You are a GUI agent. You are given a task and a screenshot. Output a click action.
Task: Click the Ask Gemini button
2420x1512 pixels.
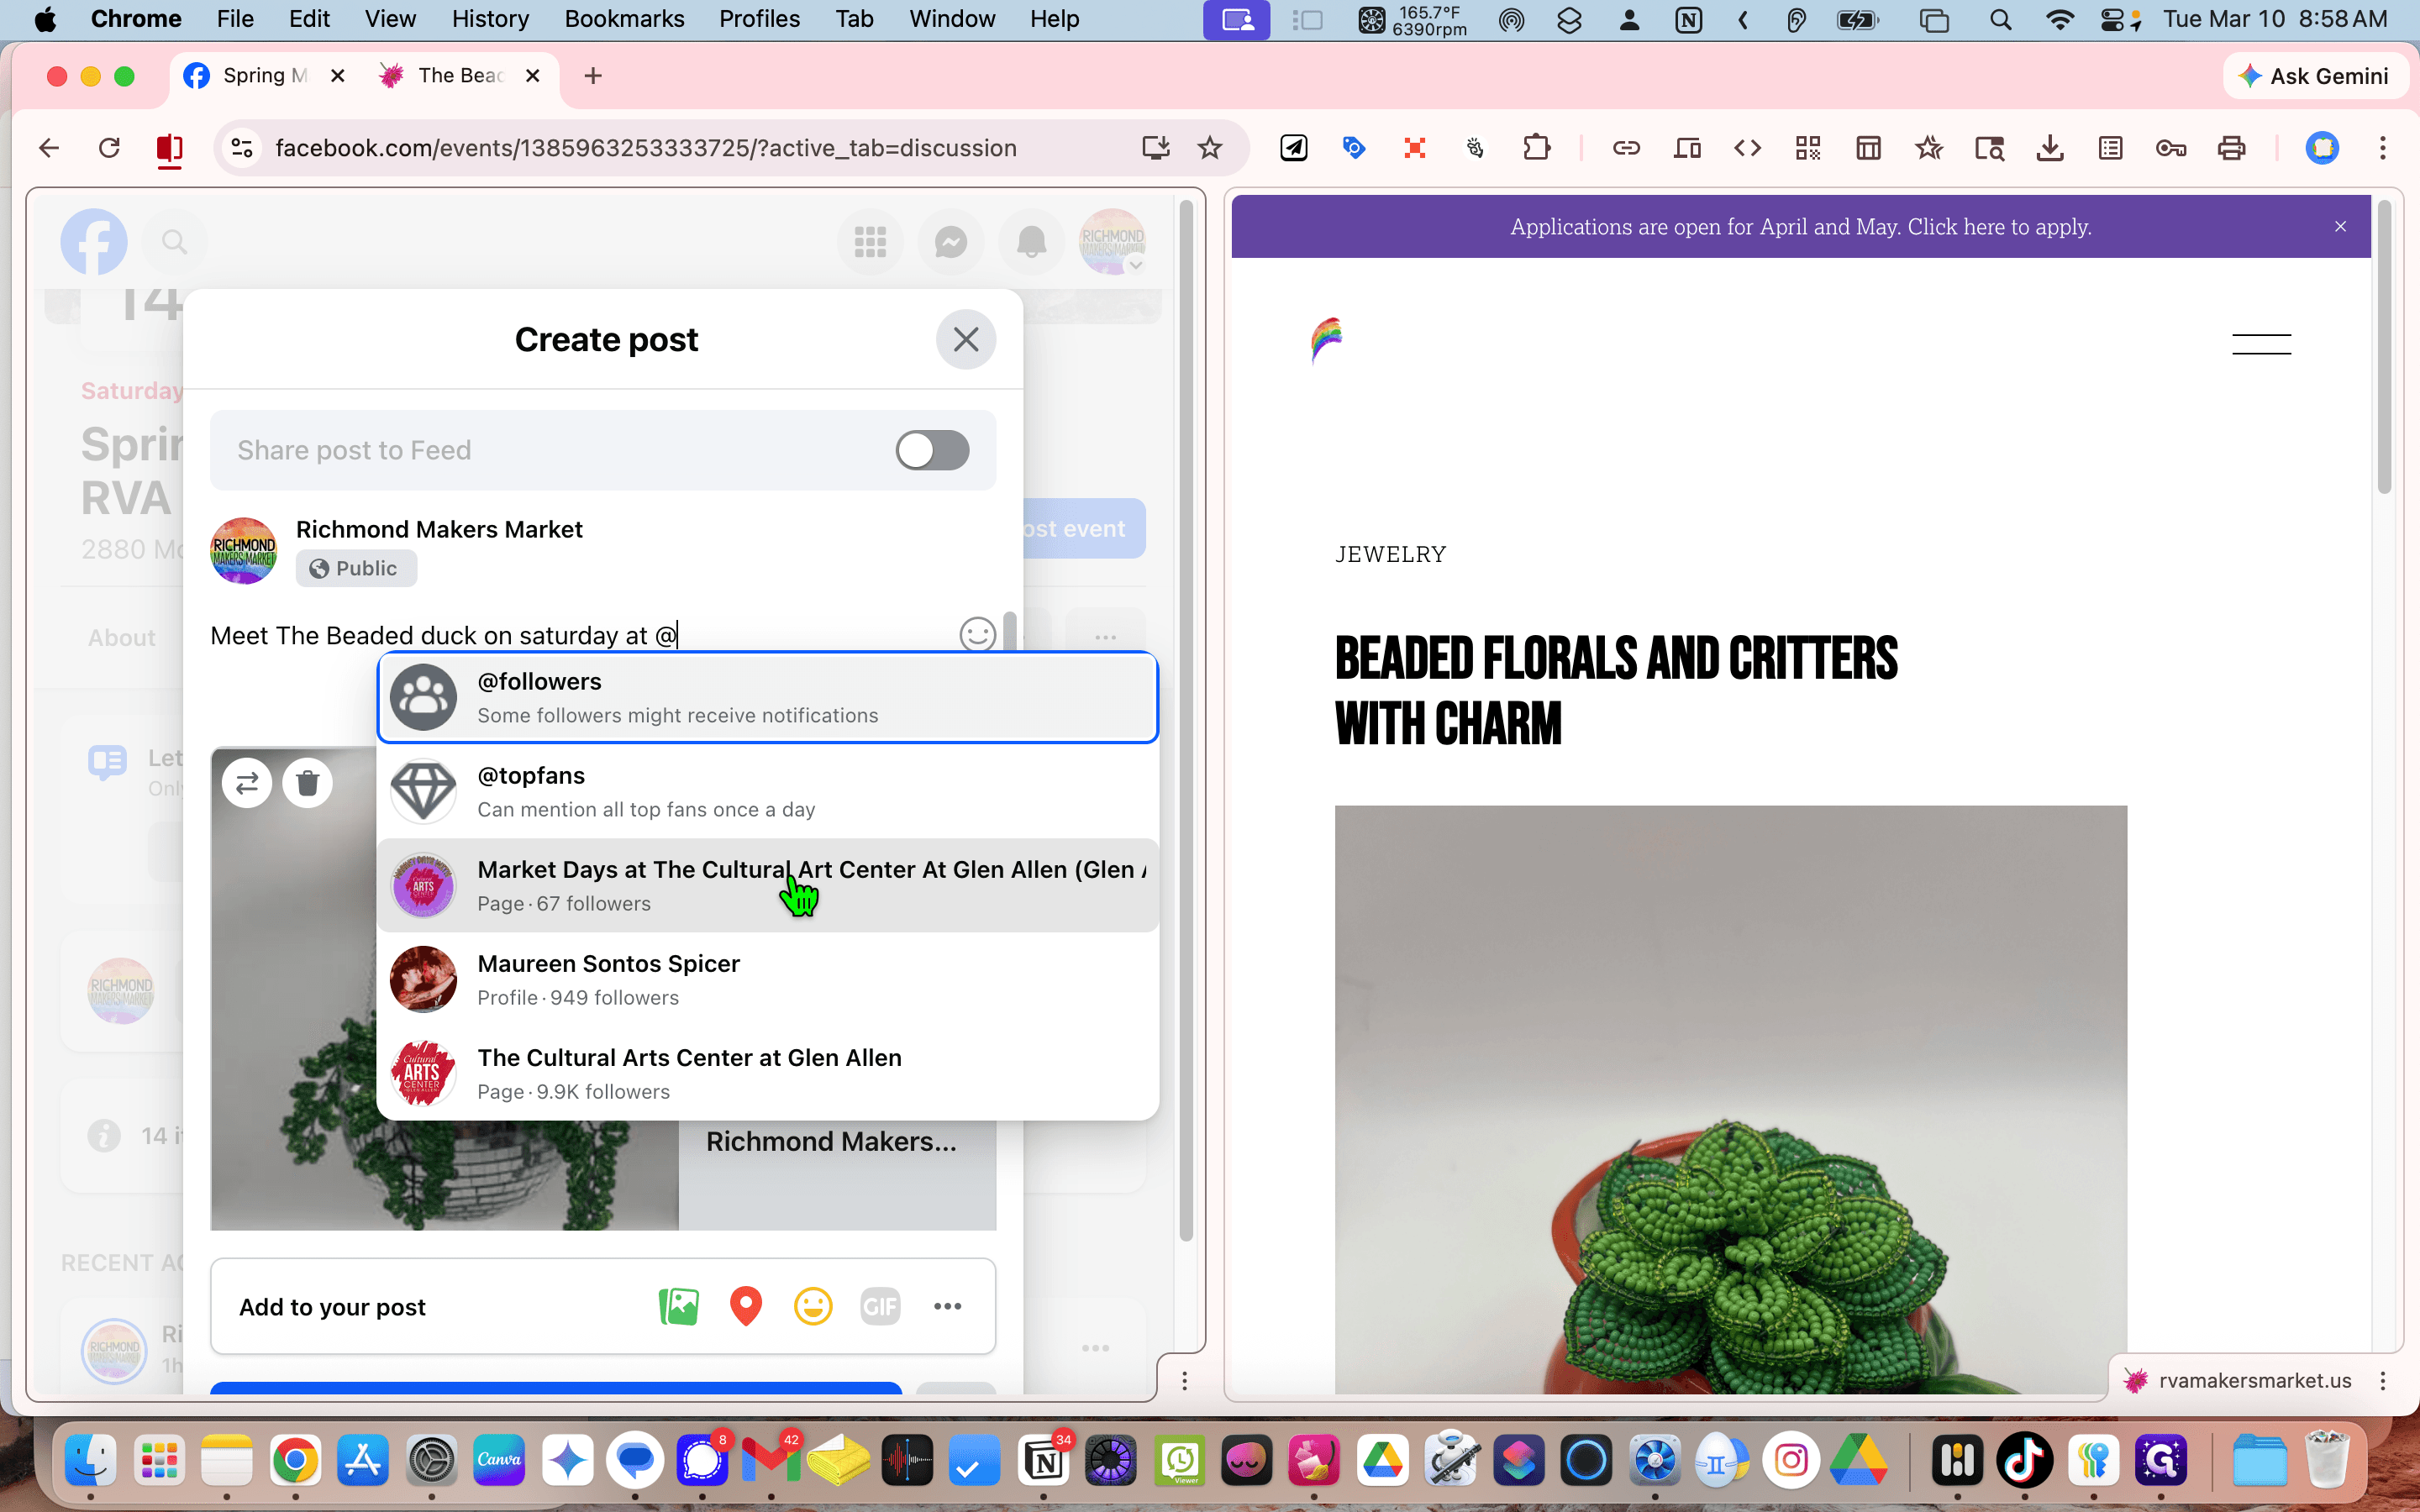point(2314,76)
